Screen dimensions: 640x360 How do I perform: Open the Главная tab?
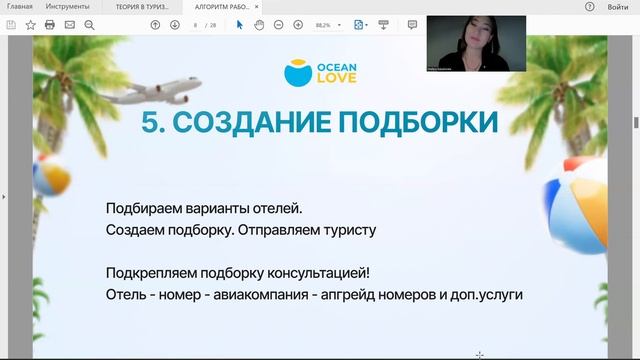coord(20,7)
